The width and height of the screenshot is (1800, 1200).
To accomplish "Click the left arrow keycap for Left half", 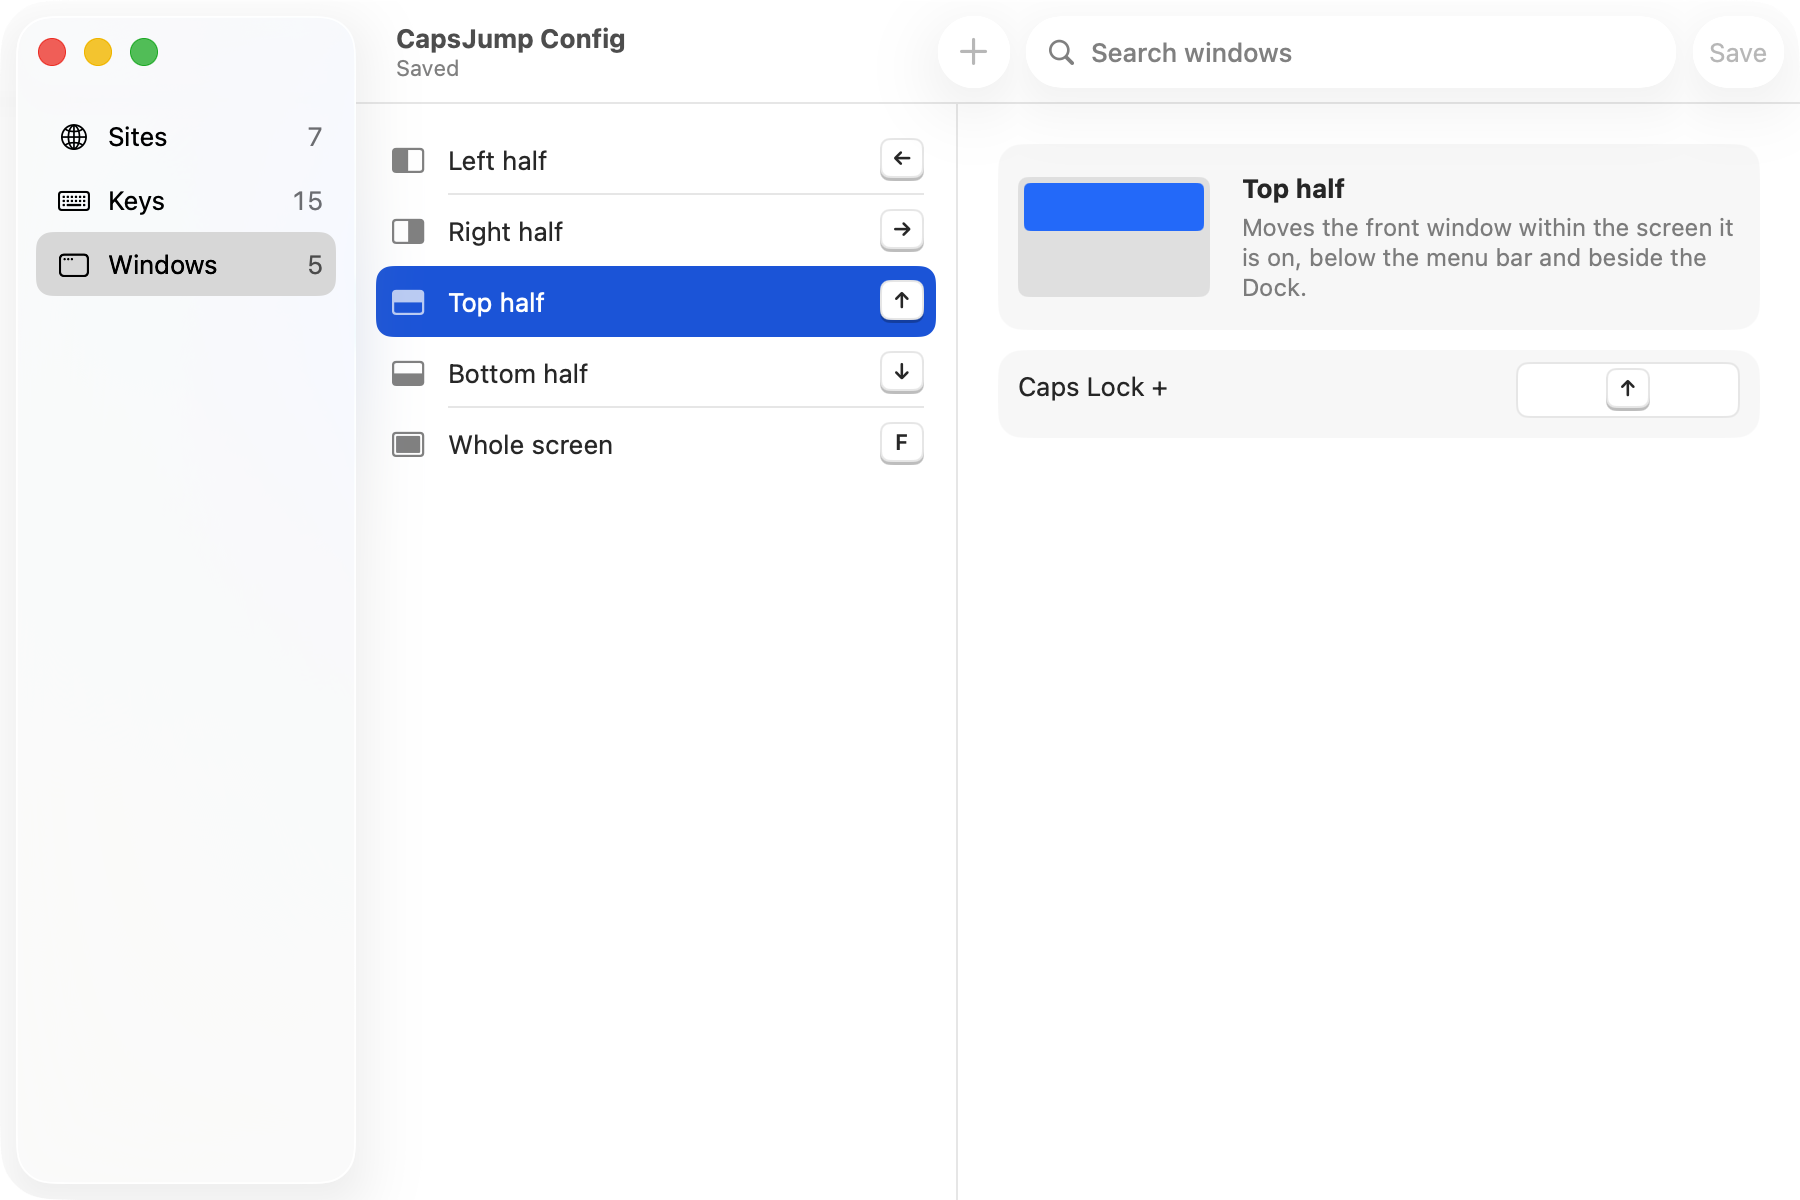I will coord(902,159).
